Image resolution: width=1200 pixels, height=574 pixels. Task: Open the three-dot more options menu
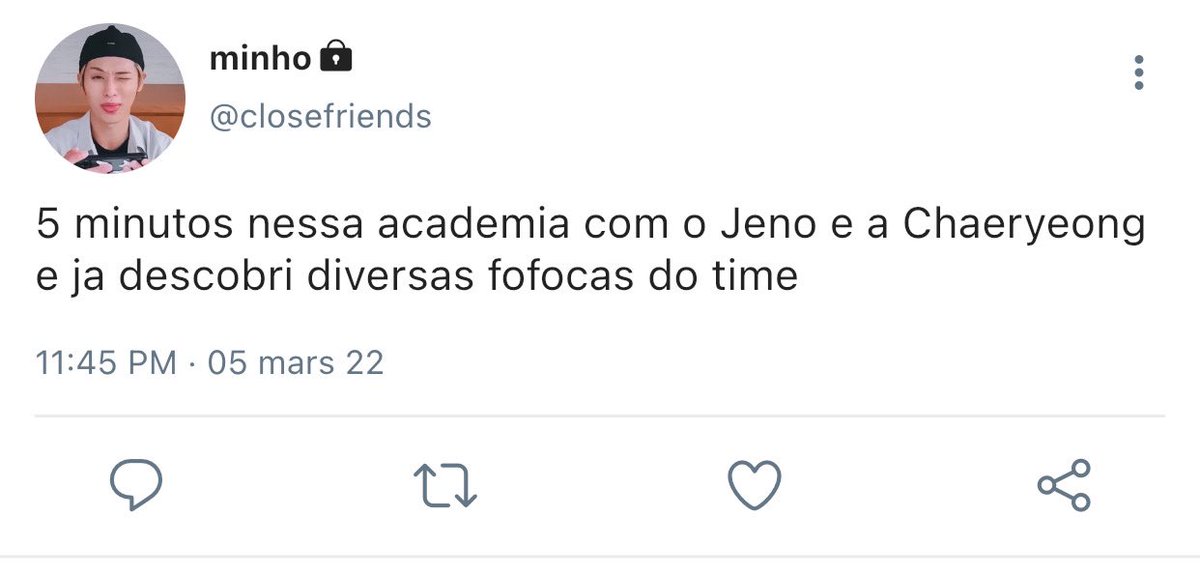pos(1139,73)
